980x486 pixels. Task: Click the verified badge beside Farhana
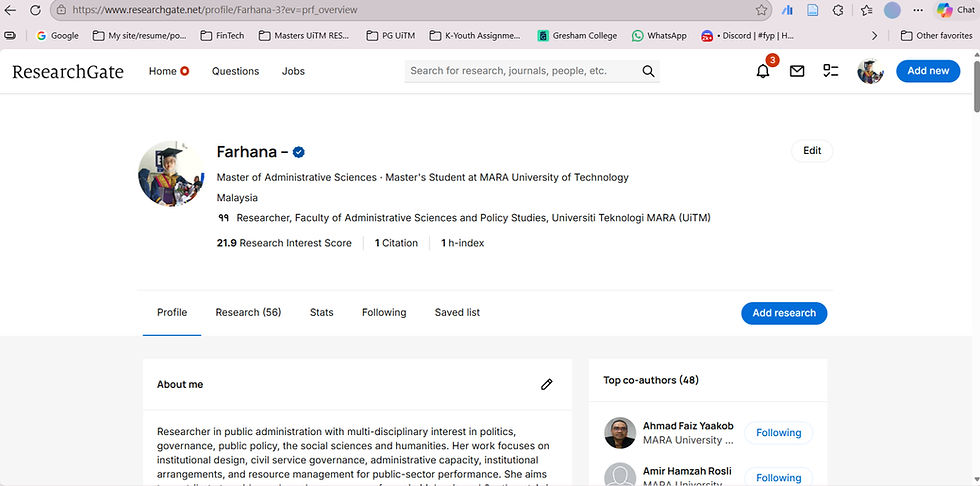point(299,152)
